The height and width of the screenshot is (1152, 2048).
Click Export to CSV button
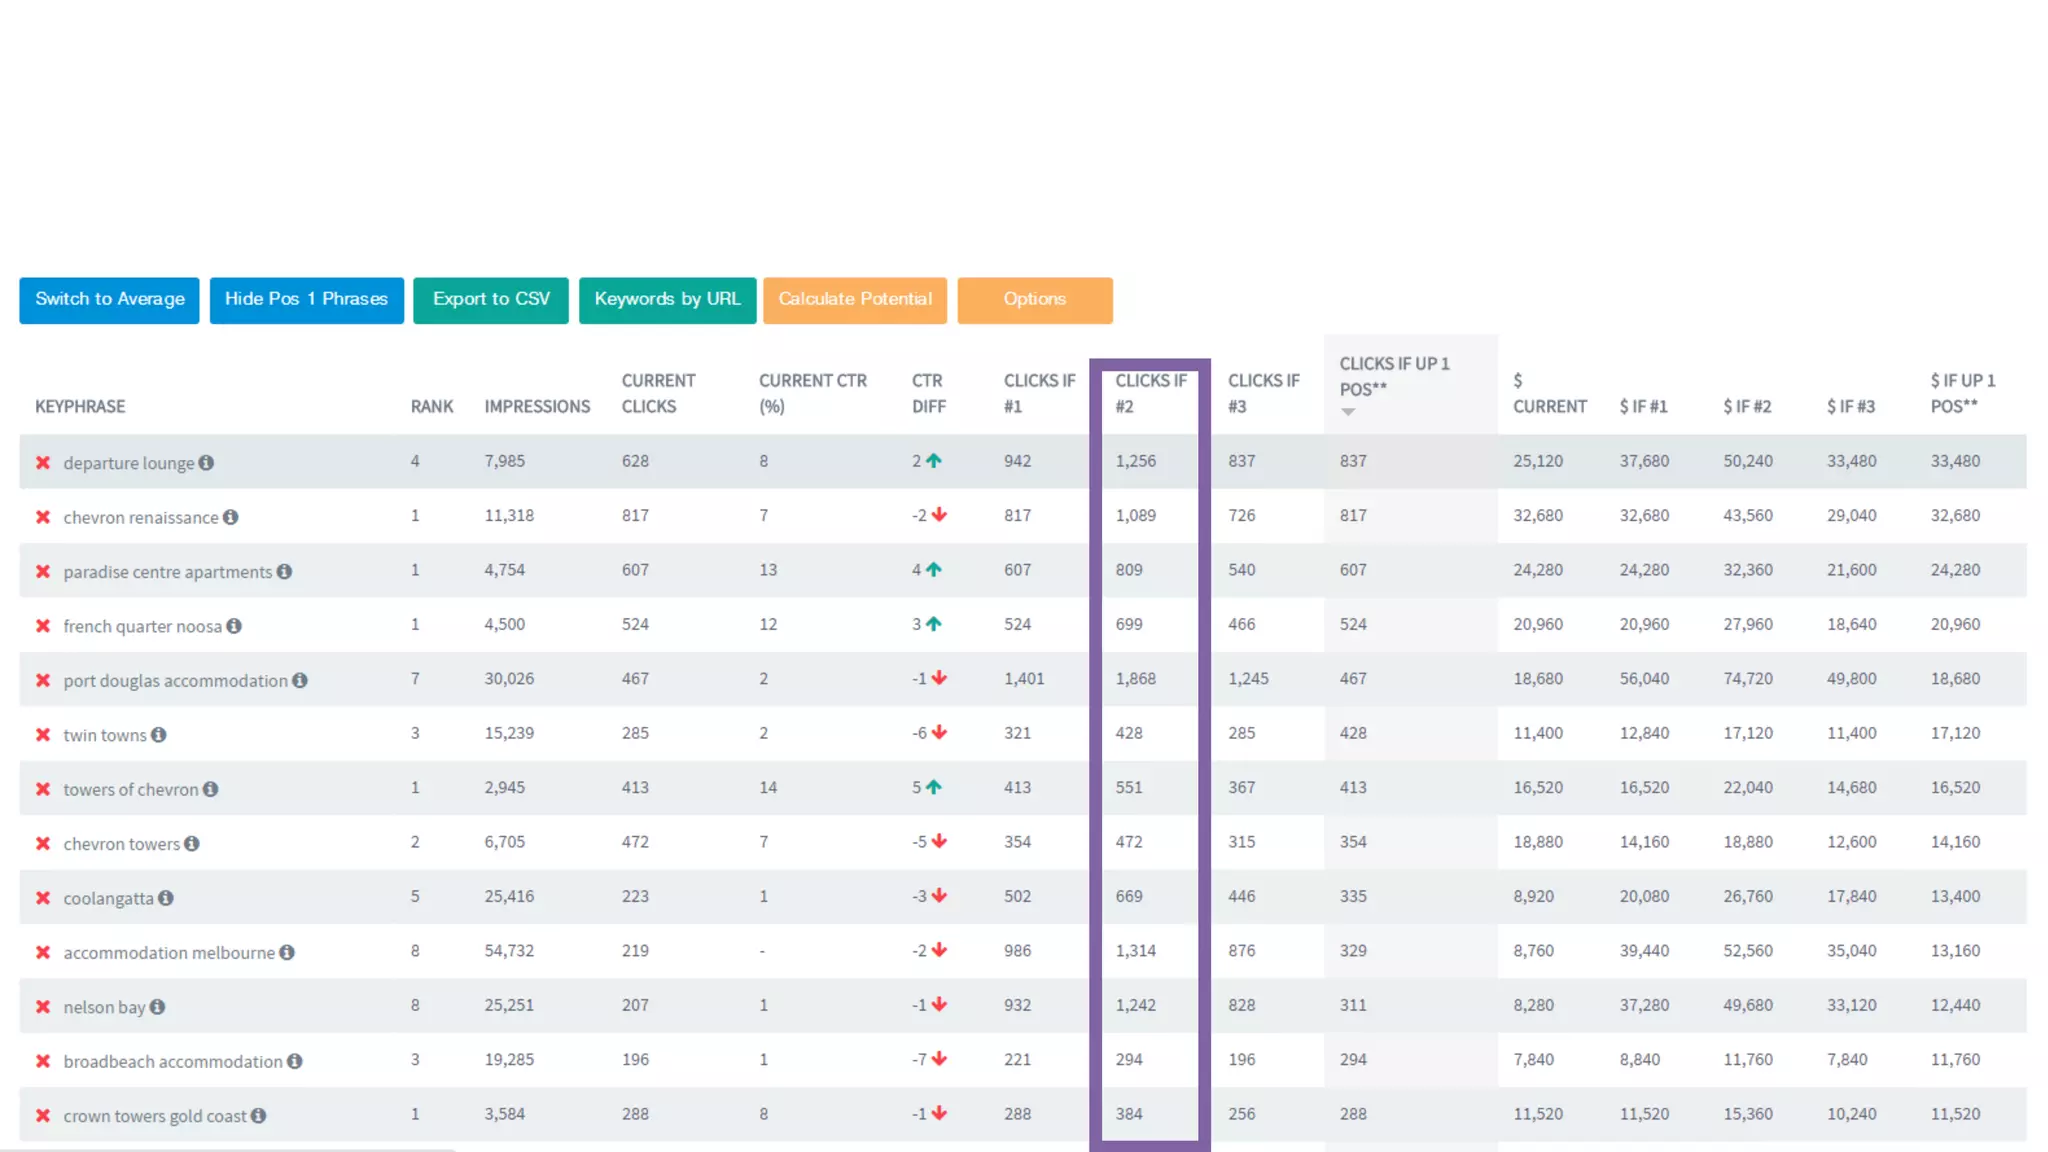tap(491, 300)
